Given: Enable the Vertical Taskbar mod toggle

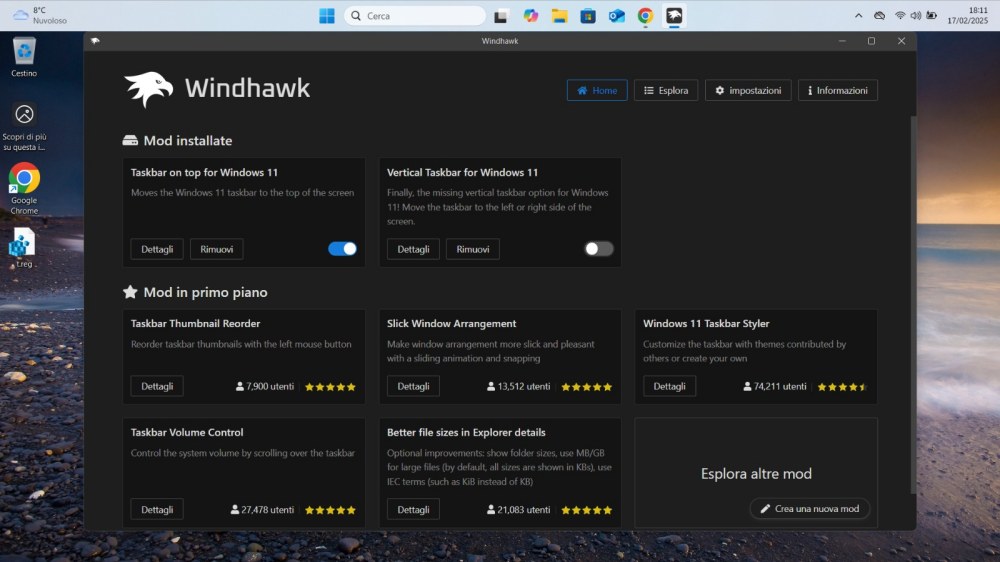Looking at the screenshot, I should (x=599, y=249).
